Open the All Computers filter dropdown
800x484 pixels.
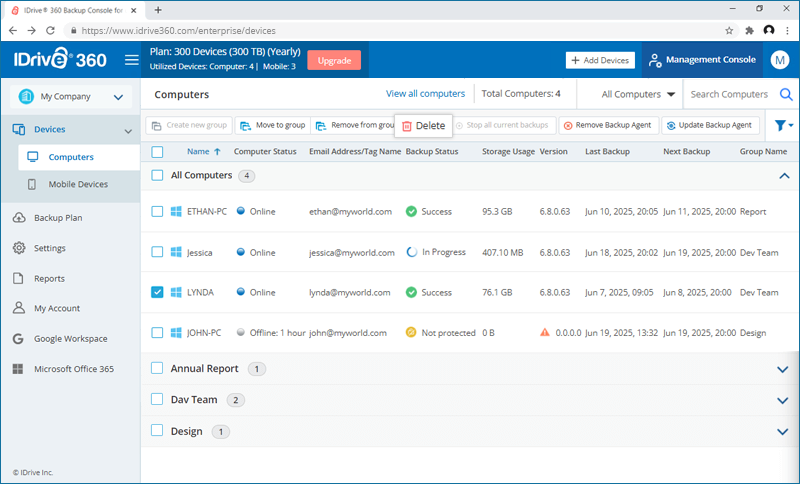coord(638,95)
